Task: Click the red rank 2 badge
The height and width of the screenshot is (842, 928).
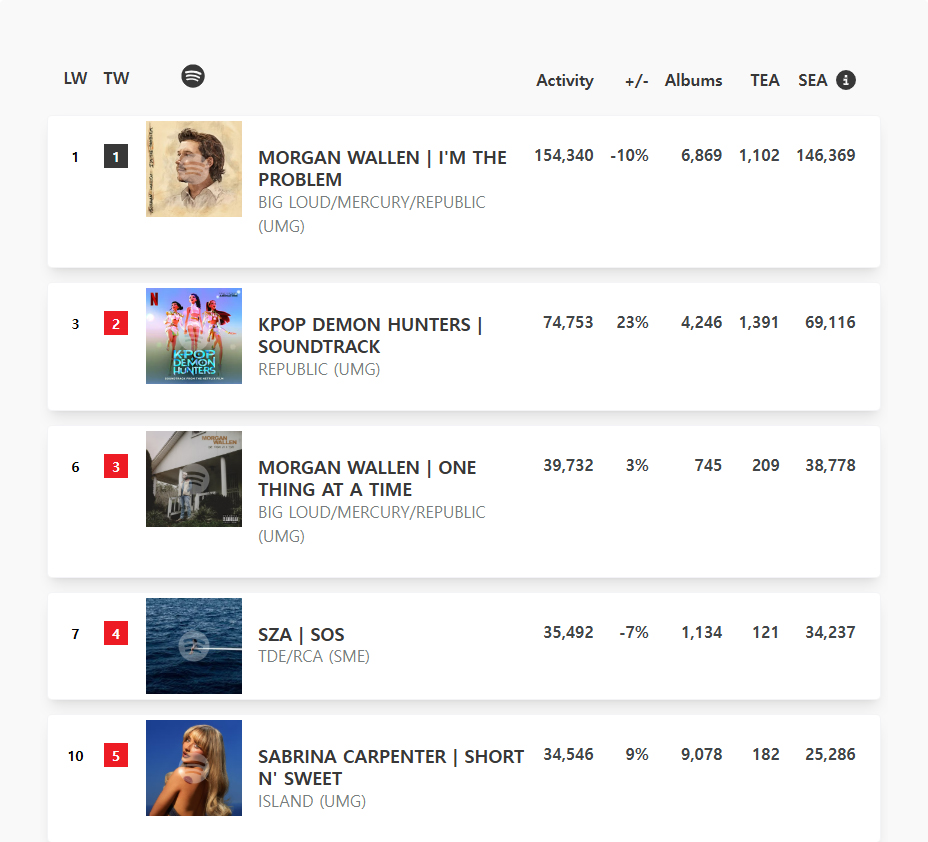Action: pyautogui.click(x=116, y=324)
